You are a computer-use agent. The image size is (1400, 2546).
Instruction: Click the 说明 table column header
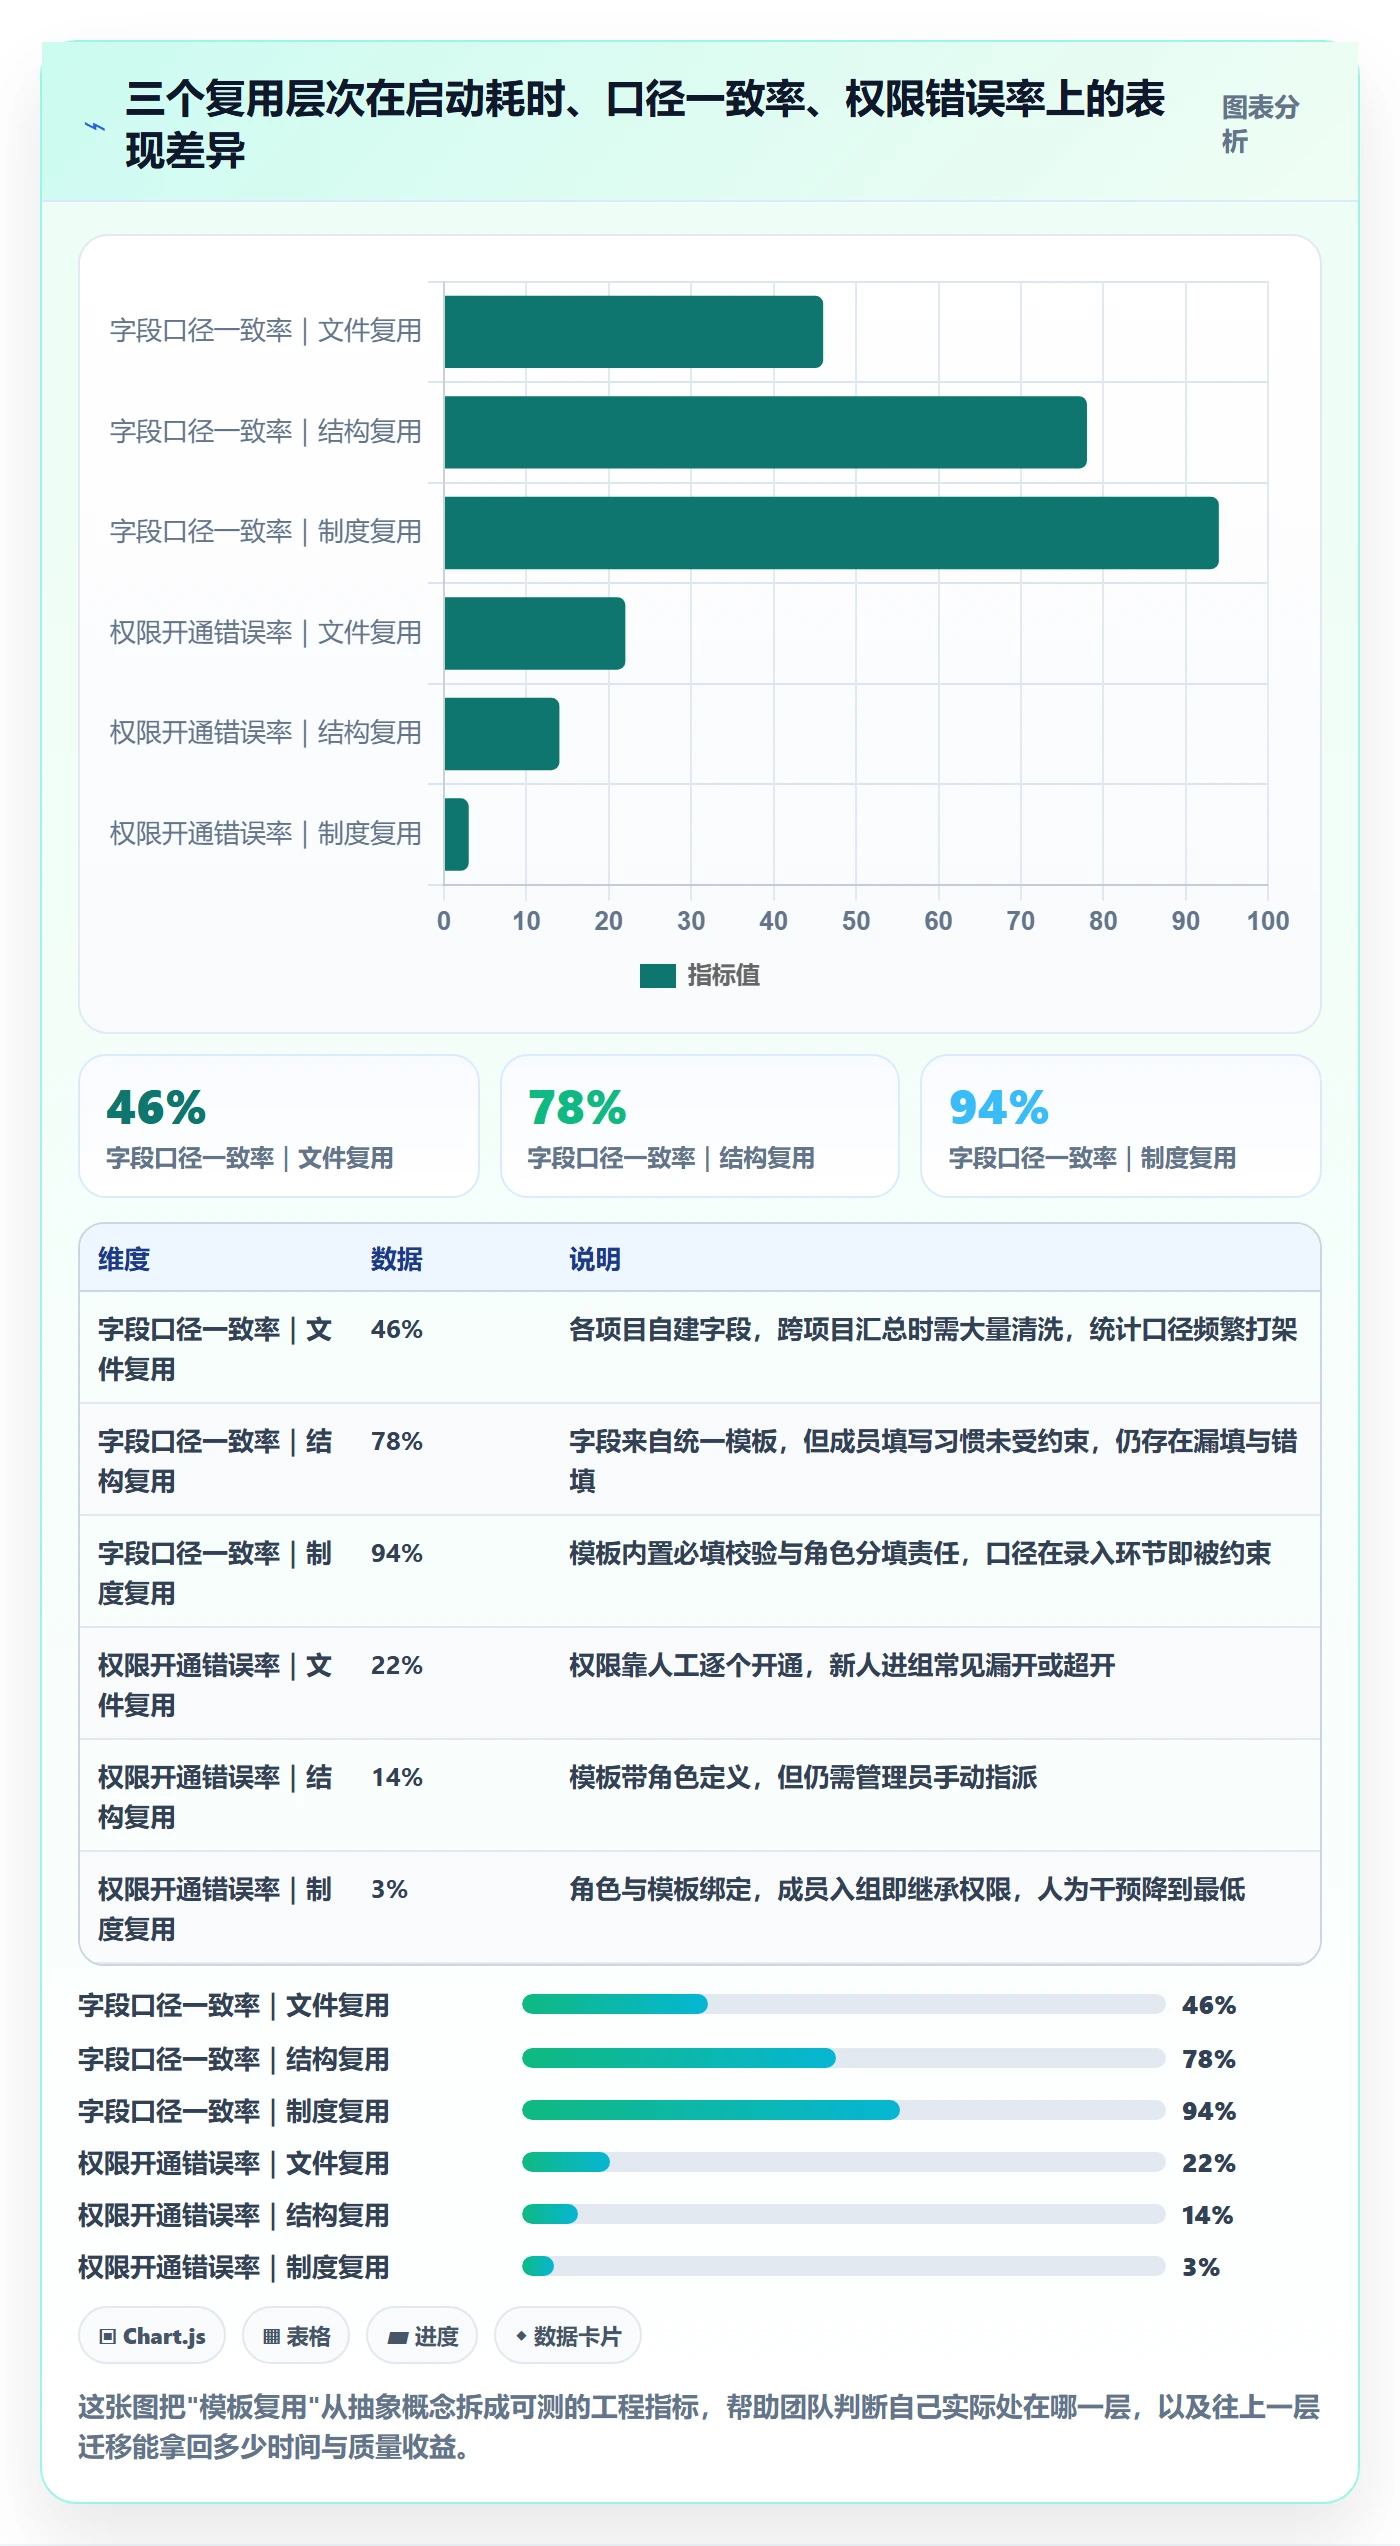pyautogui.click(x=595, y=1259)
